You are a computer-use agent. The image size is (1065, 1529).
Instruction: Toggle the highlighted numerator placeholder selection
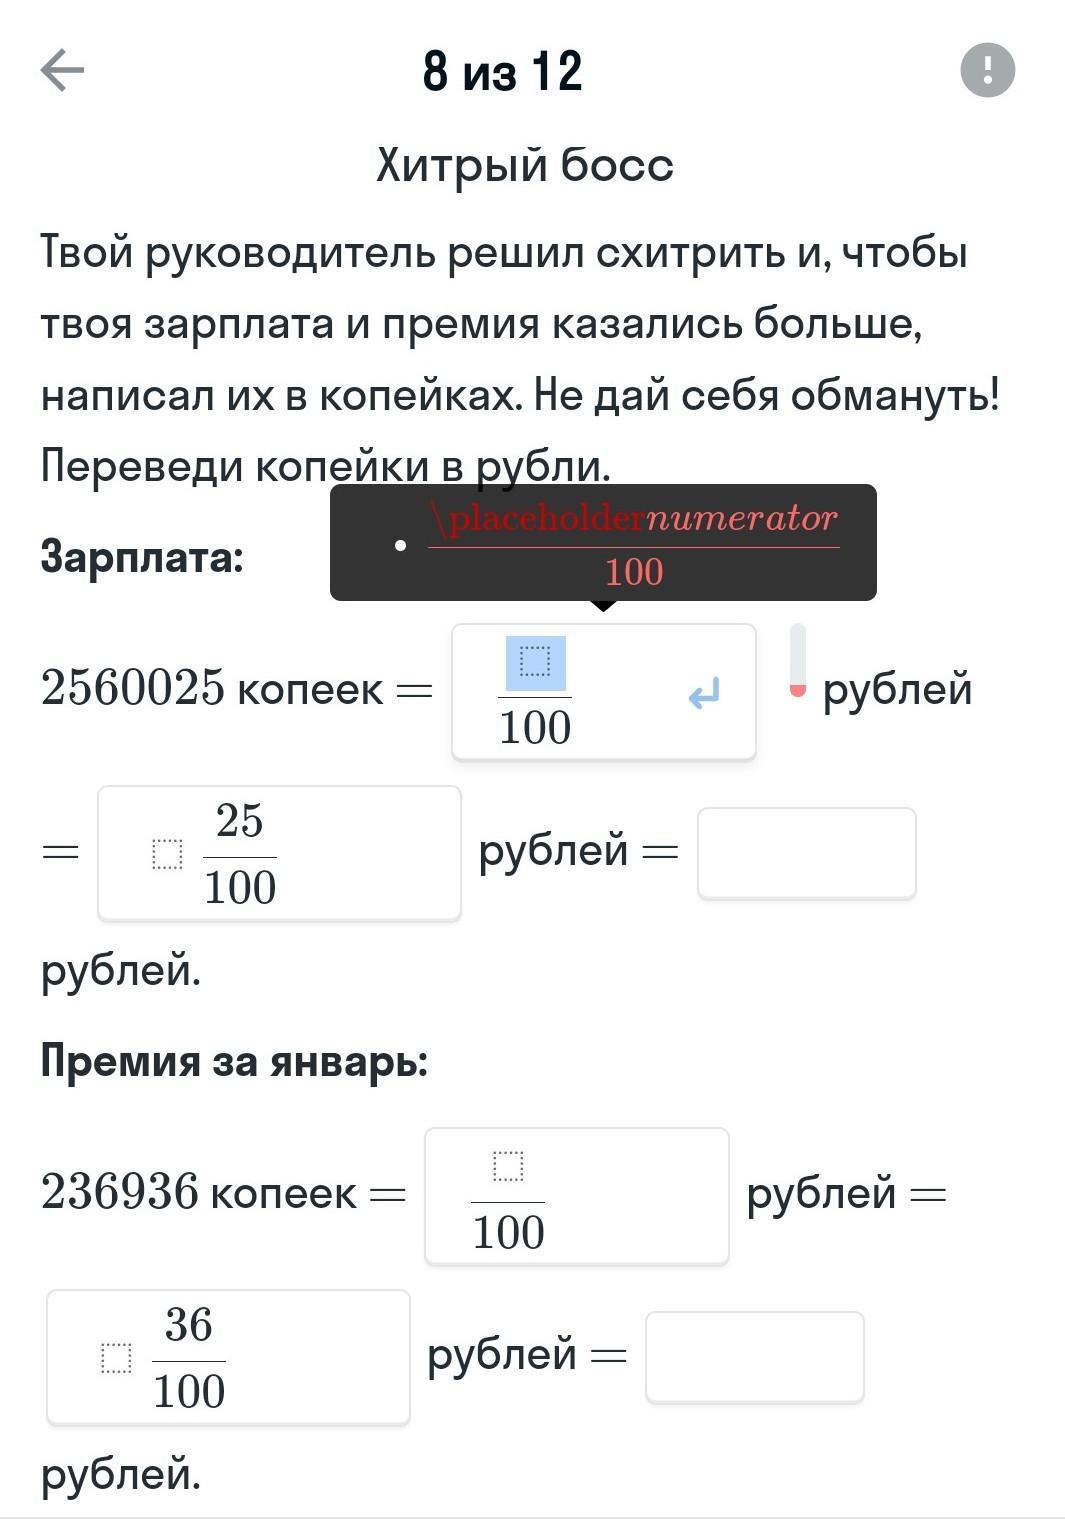point(535,660)
